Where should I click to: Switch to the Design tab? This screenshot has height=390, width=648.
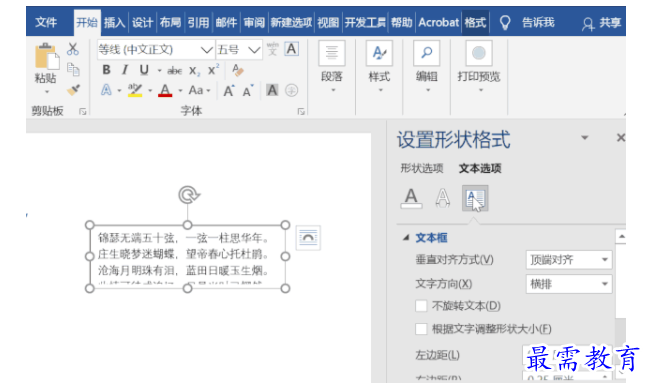coord(143,22)
